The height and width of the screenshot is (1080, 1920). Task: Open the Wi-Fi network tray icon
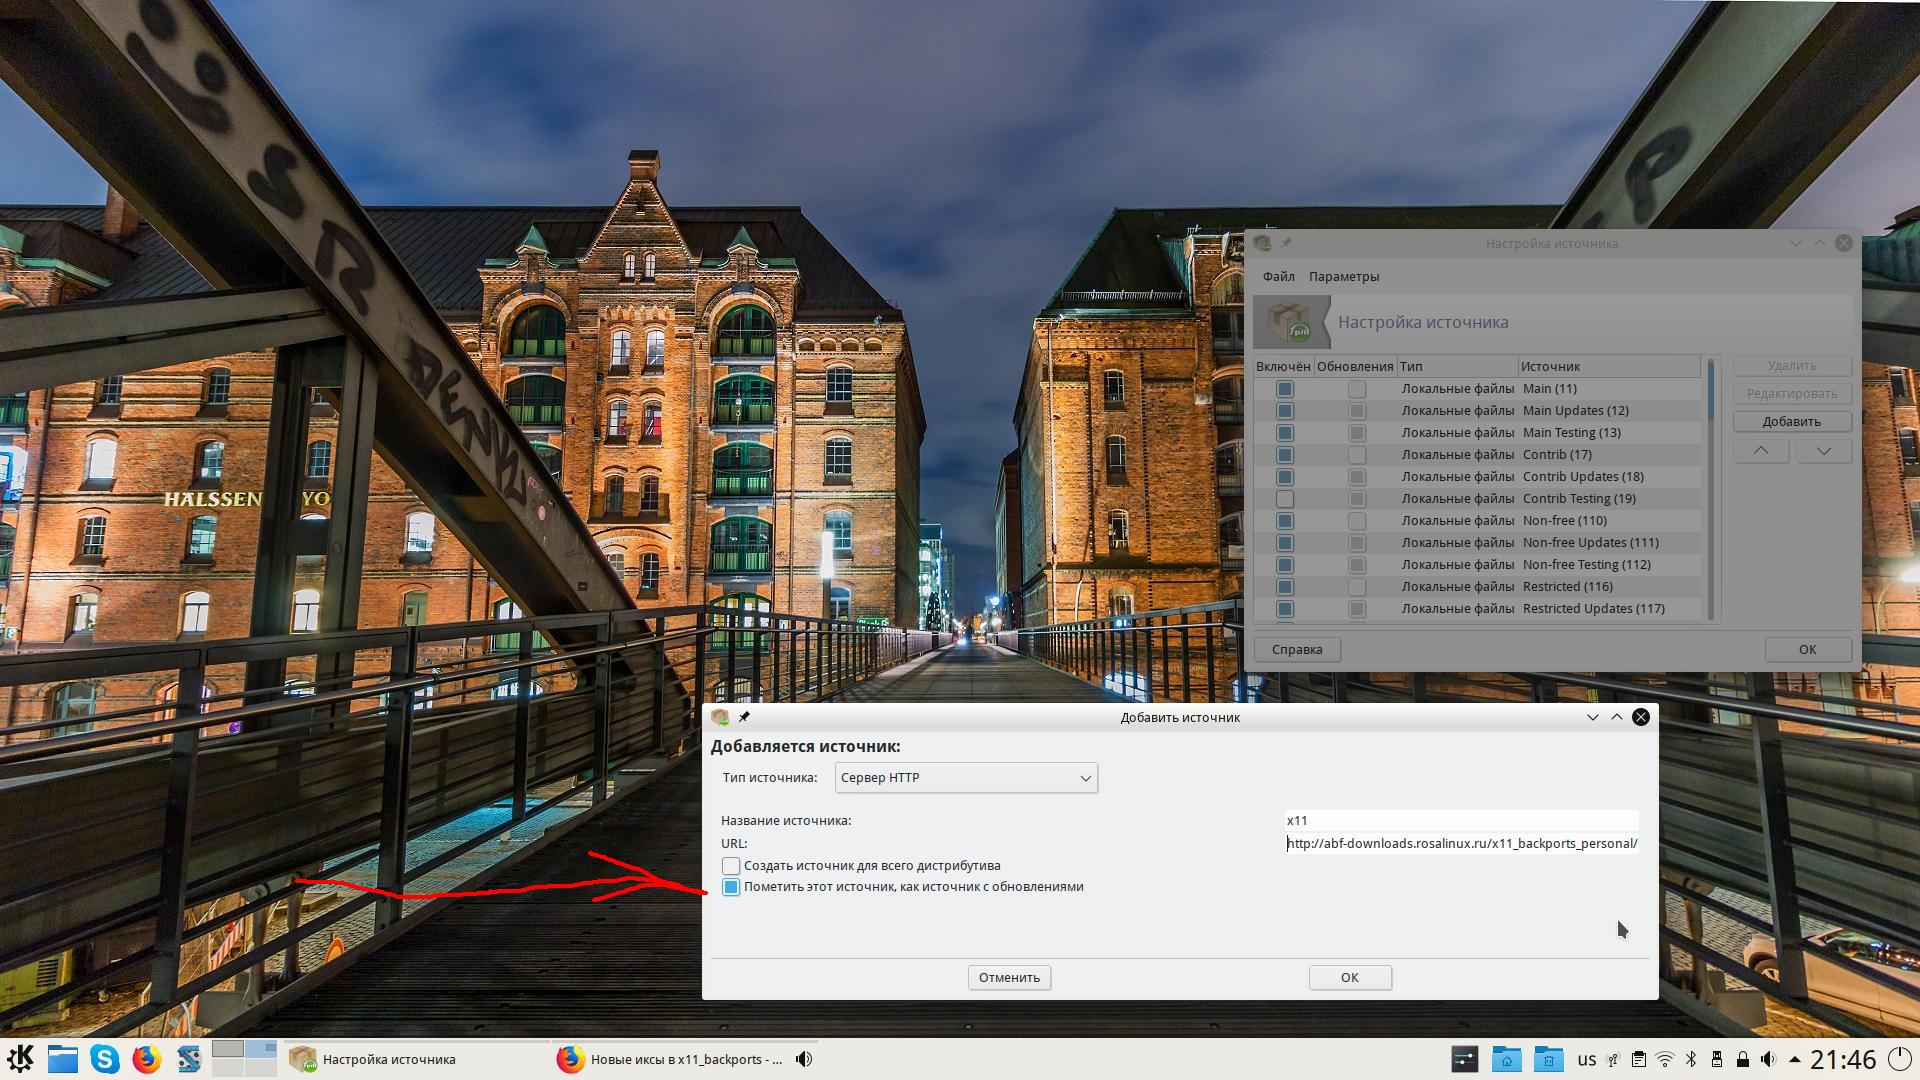coord(1665,1059)
